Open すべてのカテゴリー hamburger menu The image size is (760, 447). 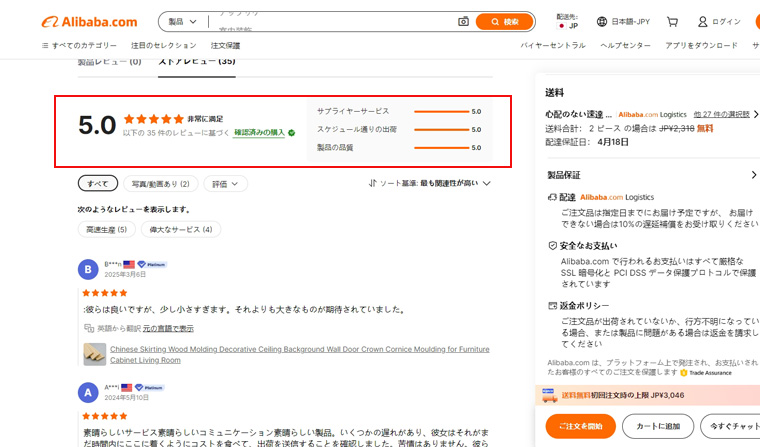click(x=79, y=45)
